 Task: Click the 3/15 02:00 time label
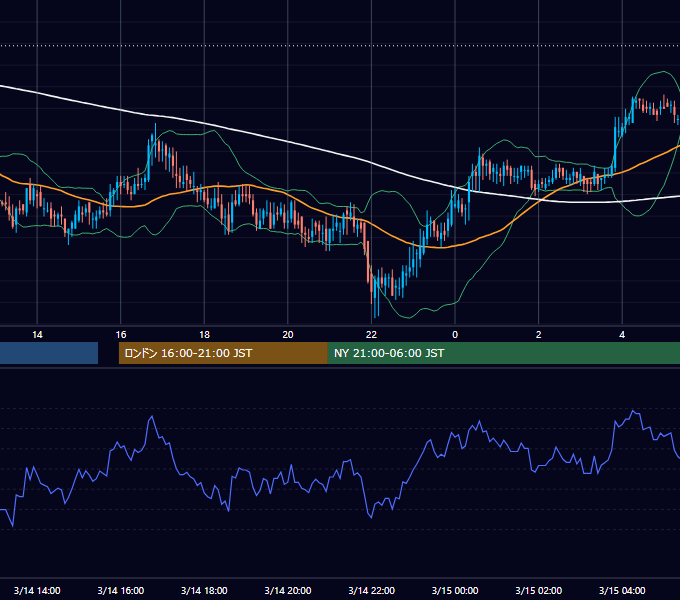coord(539,590)
